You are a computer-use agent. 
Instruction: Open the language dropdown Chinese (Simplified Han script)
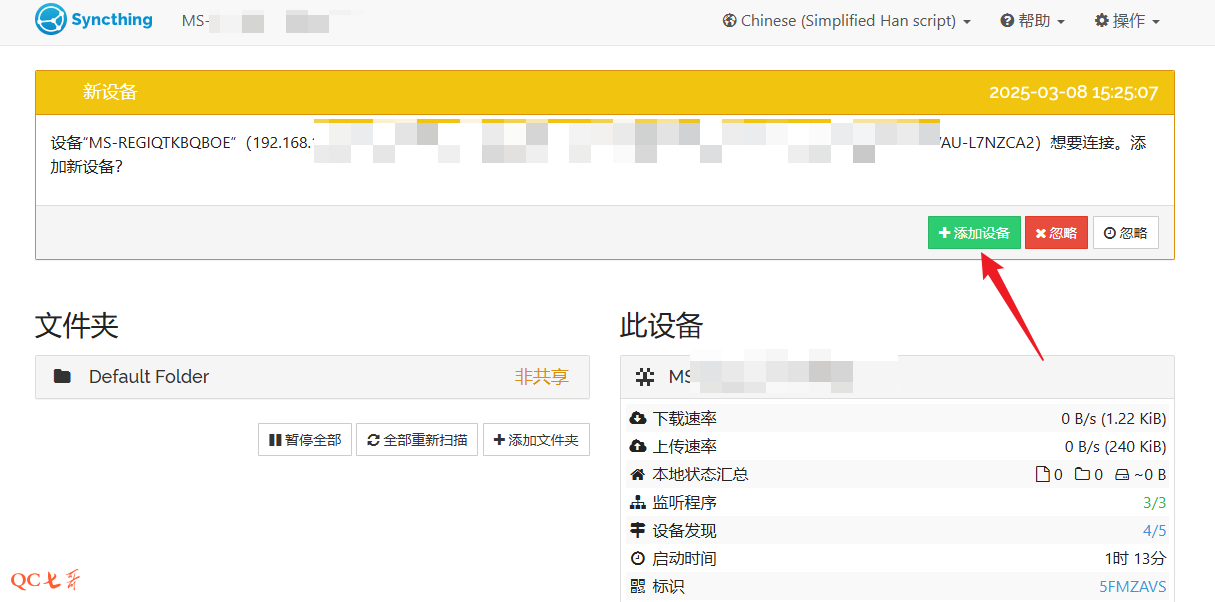[846, 21]
